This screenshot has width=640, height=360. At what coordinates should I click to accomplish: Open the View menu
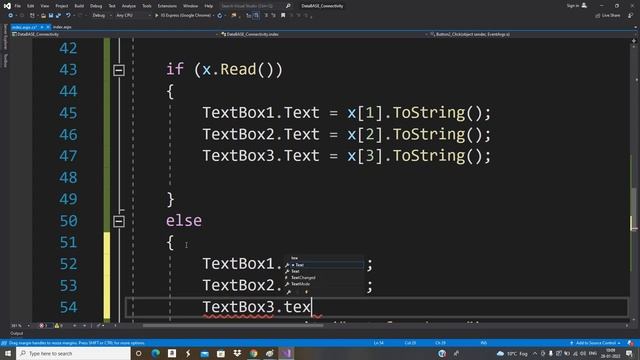point(45,6)
